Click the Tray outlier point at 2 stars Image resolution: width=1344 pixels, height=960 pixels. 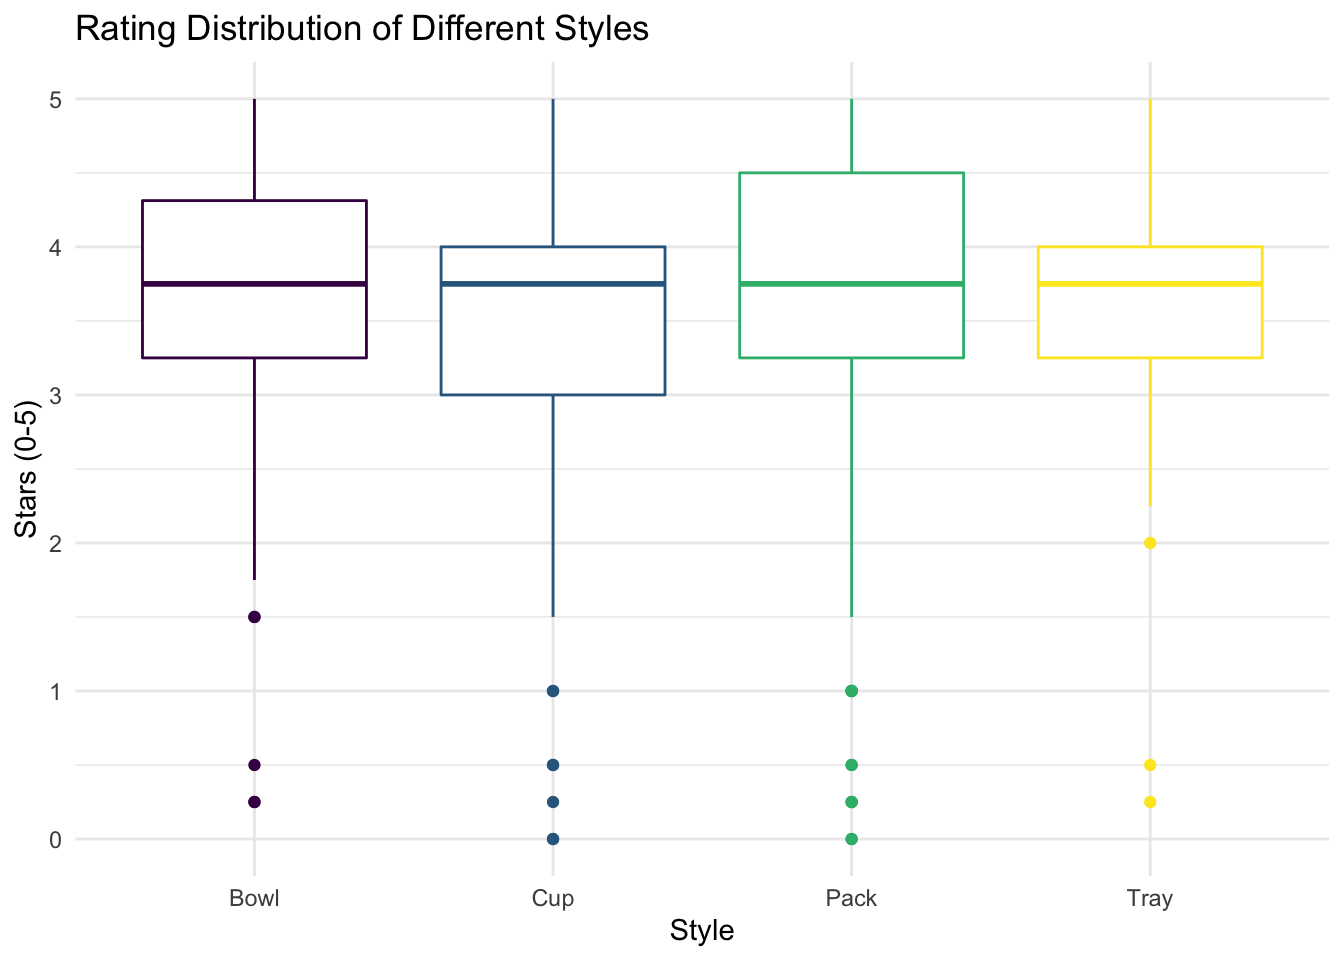click(1150, 543)
